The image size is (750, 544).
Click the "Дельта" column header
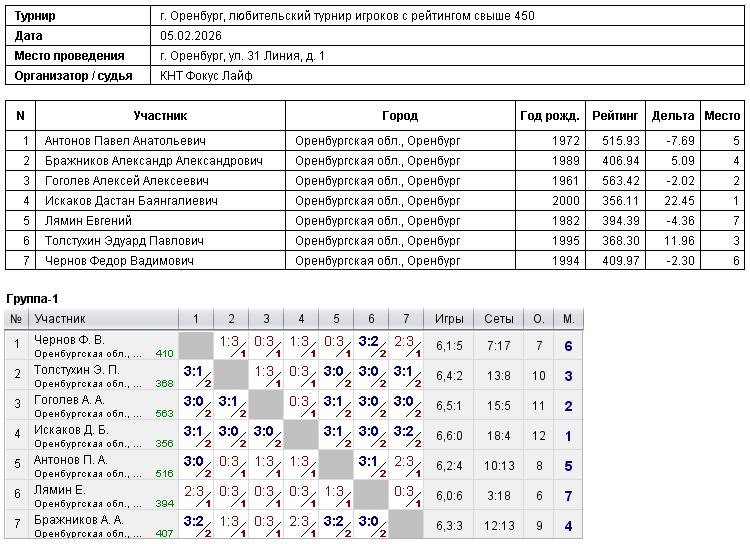(672, 116)
